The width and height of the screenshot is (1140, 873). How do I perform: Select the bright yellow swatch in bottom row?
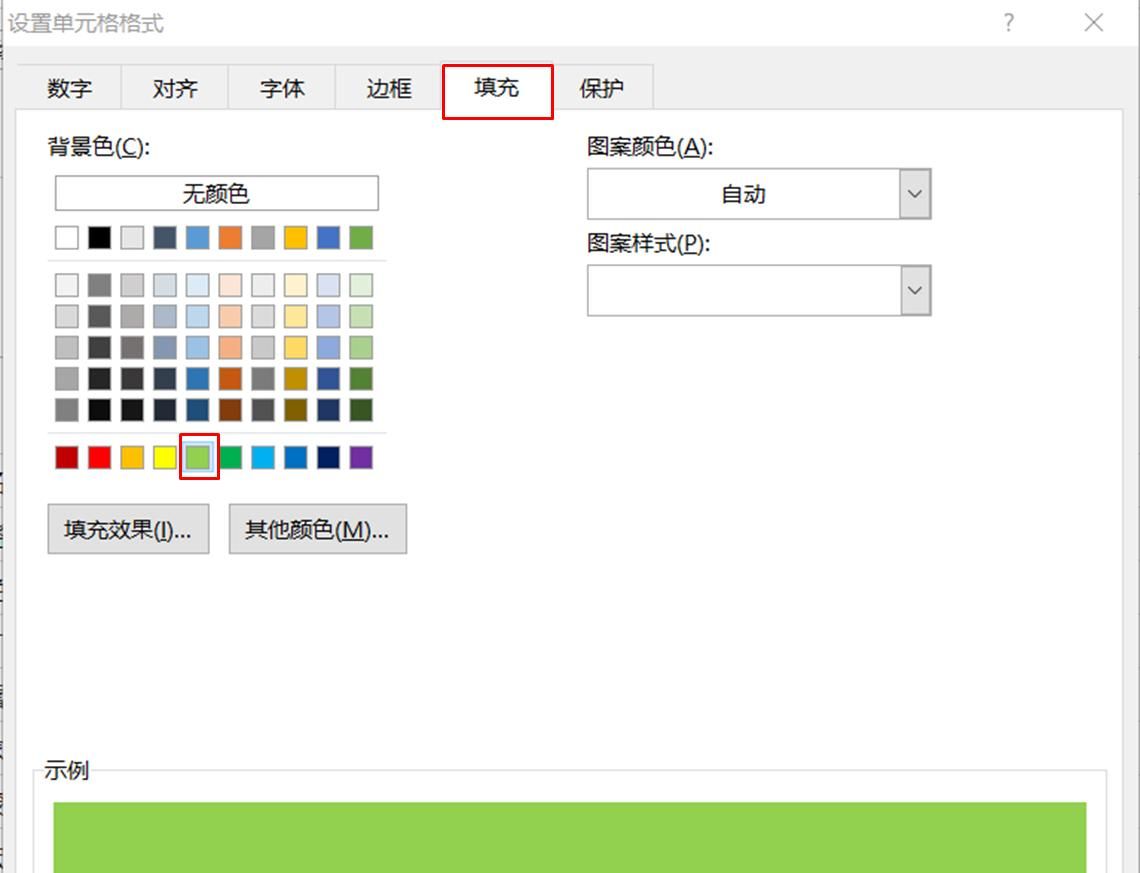pos(164,457)
